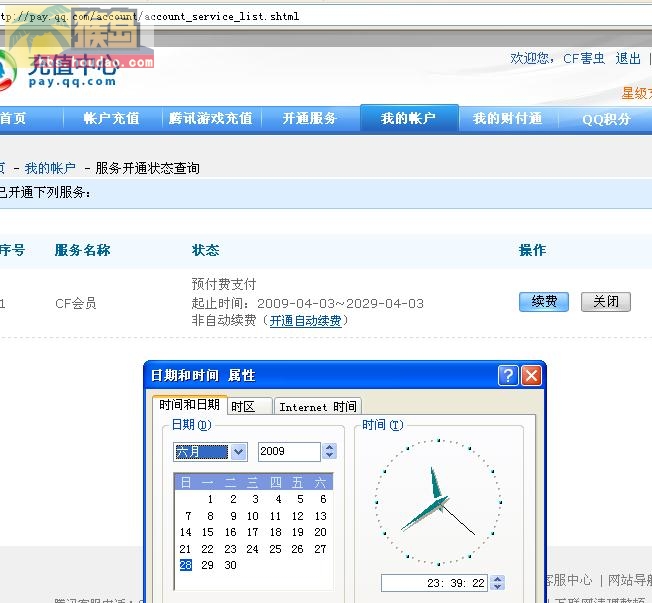652x603 pixels.
Task: Open the Internet 时间 dialog tab
Action: (x=318, y=406)
